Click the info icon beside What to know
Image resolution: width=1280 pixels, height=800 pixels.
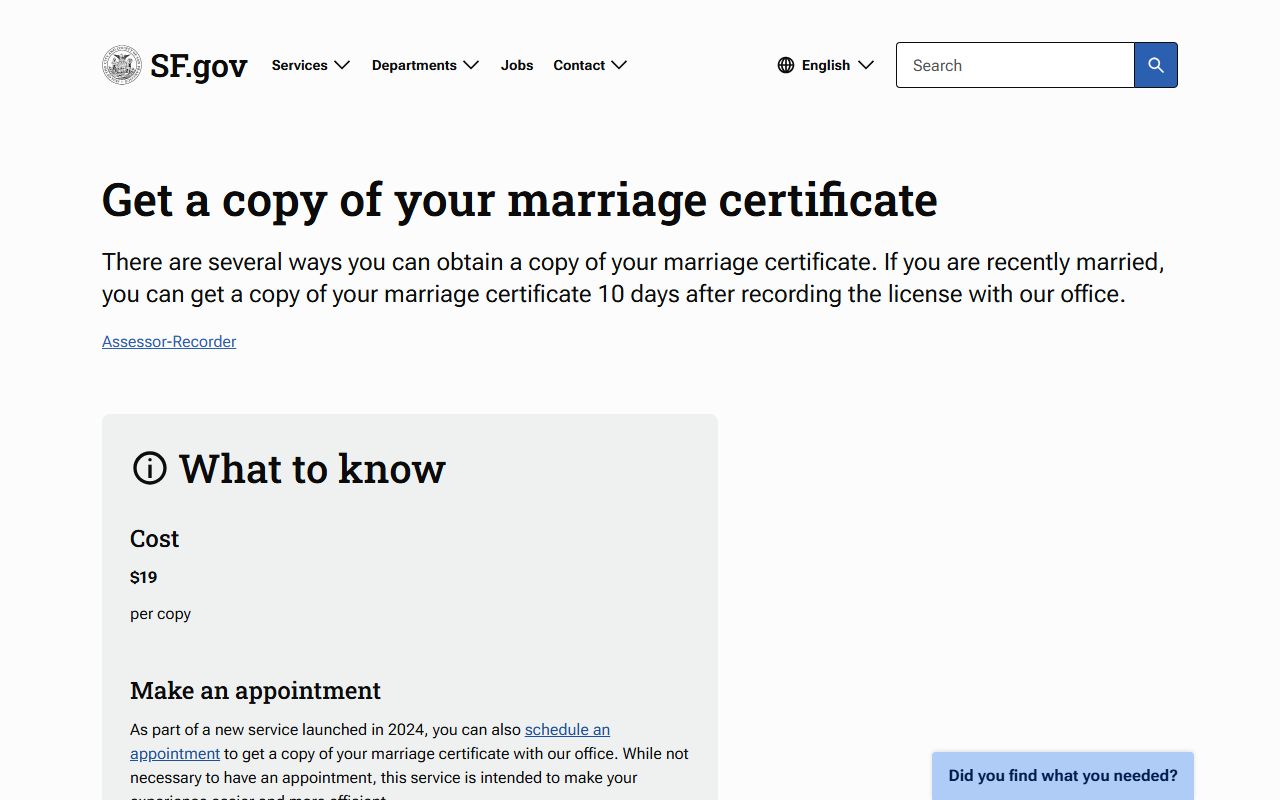click(x=150, y=468)
